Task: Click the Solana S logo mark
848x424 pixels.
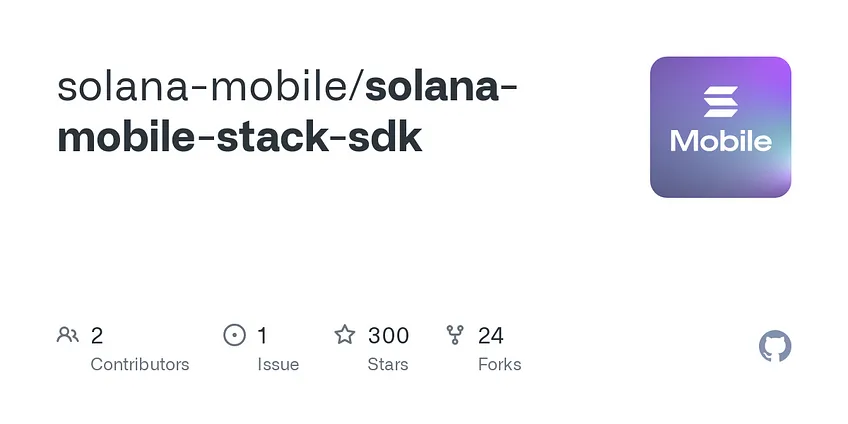Action: 720,102
